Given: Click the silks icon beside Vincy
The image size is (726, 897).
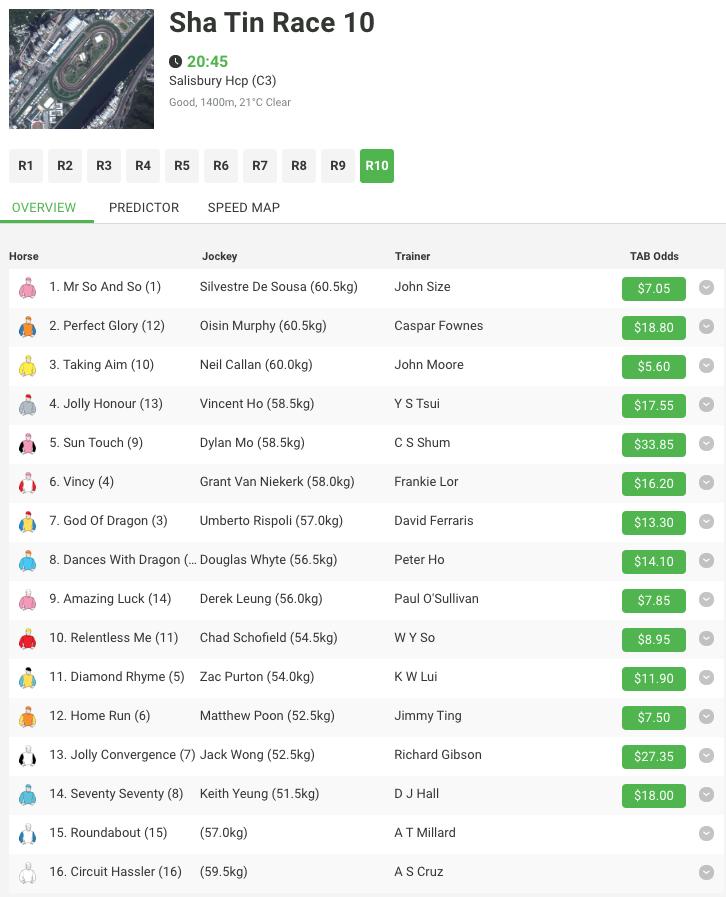Looking at the screenshot, I should [x=27, y=483].
